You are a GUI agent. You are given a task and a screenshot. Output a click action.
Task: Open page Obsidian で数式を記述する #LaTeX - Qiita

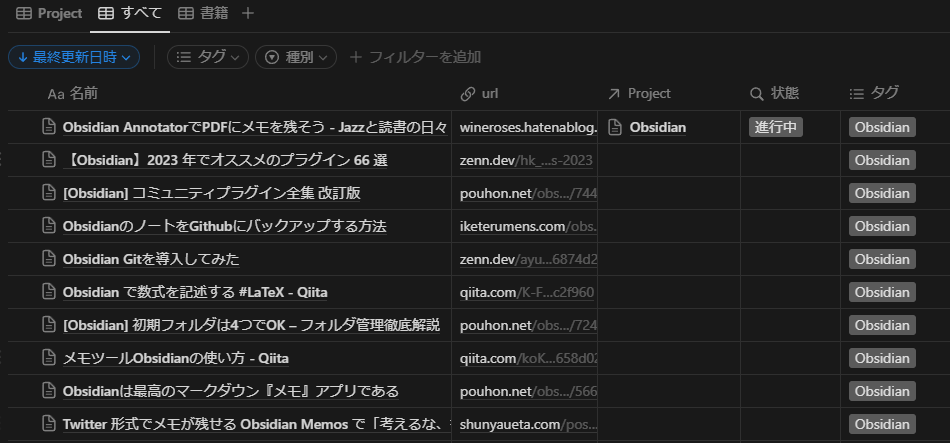click(x=195, y=292)
